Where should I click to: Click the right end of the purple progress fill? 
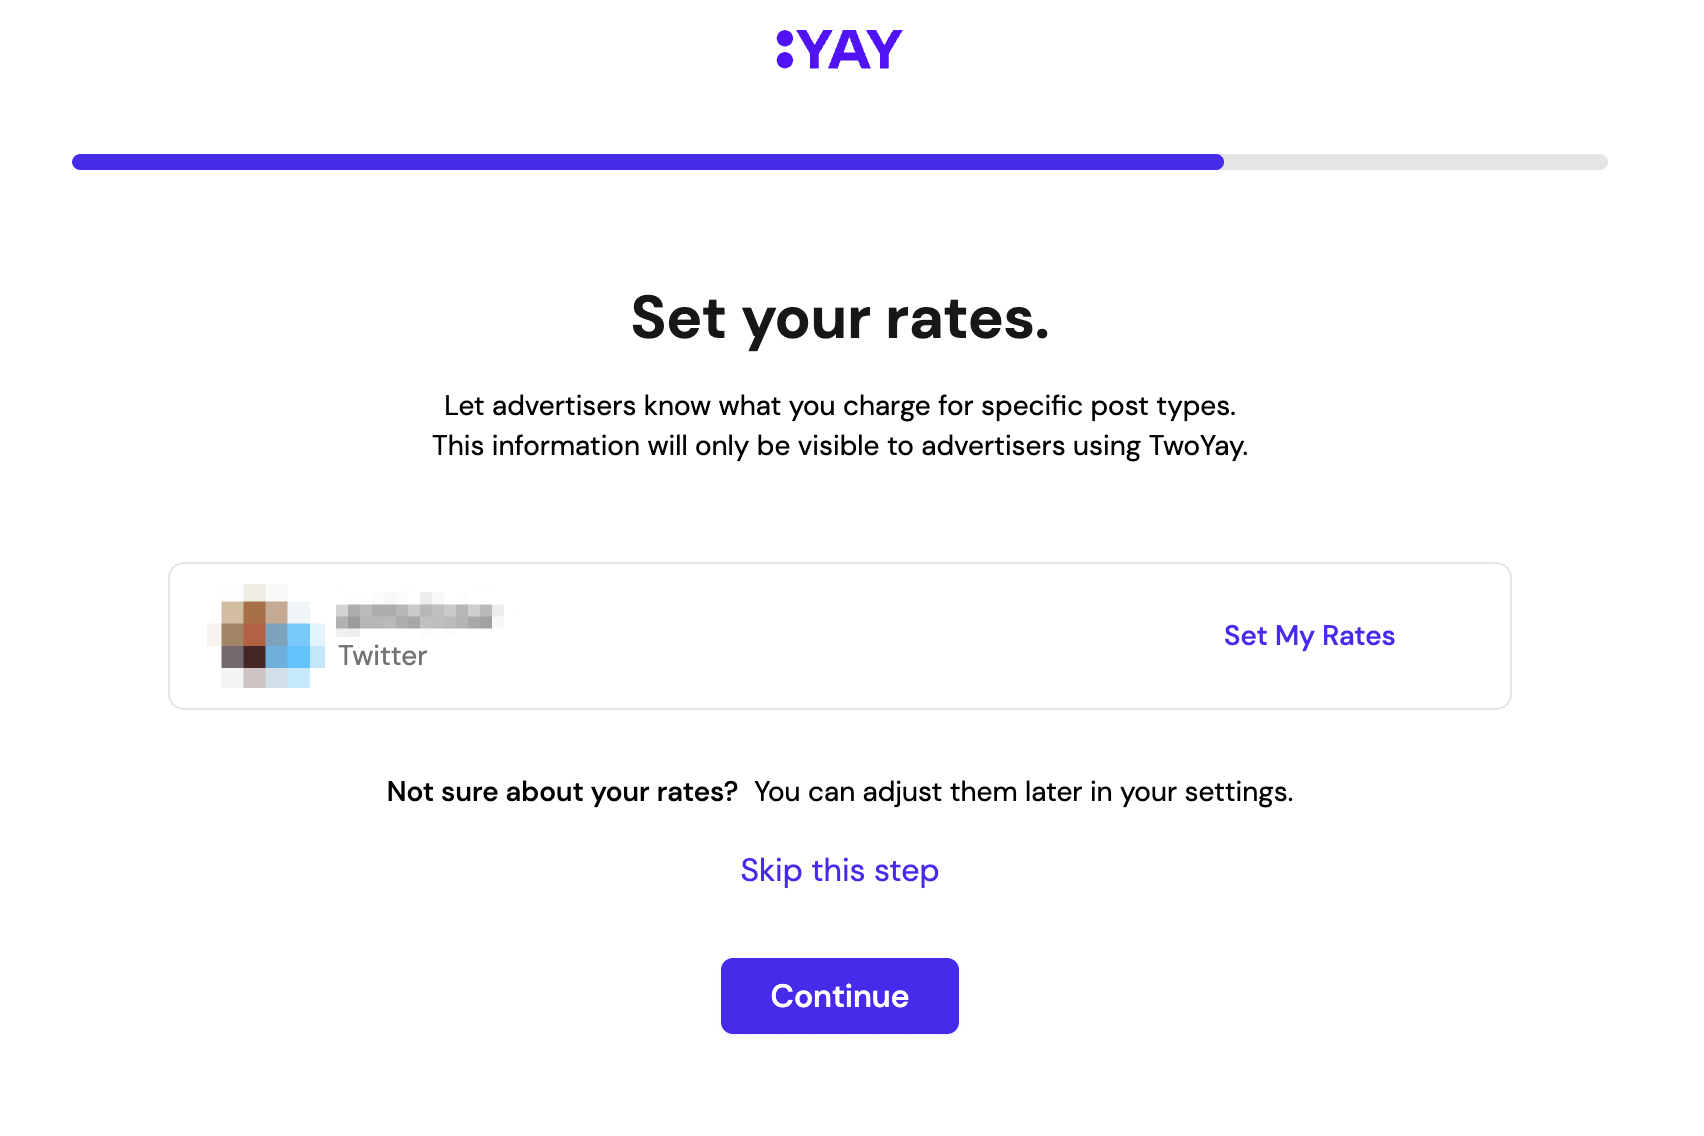[x=1218, y=162]
